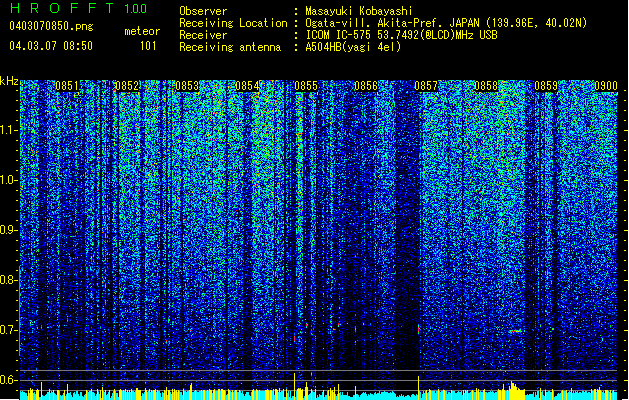Viewport: 629px width, 400px height.
Task: Click the 0853 time marker
Action: (187, 86)
